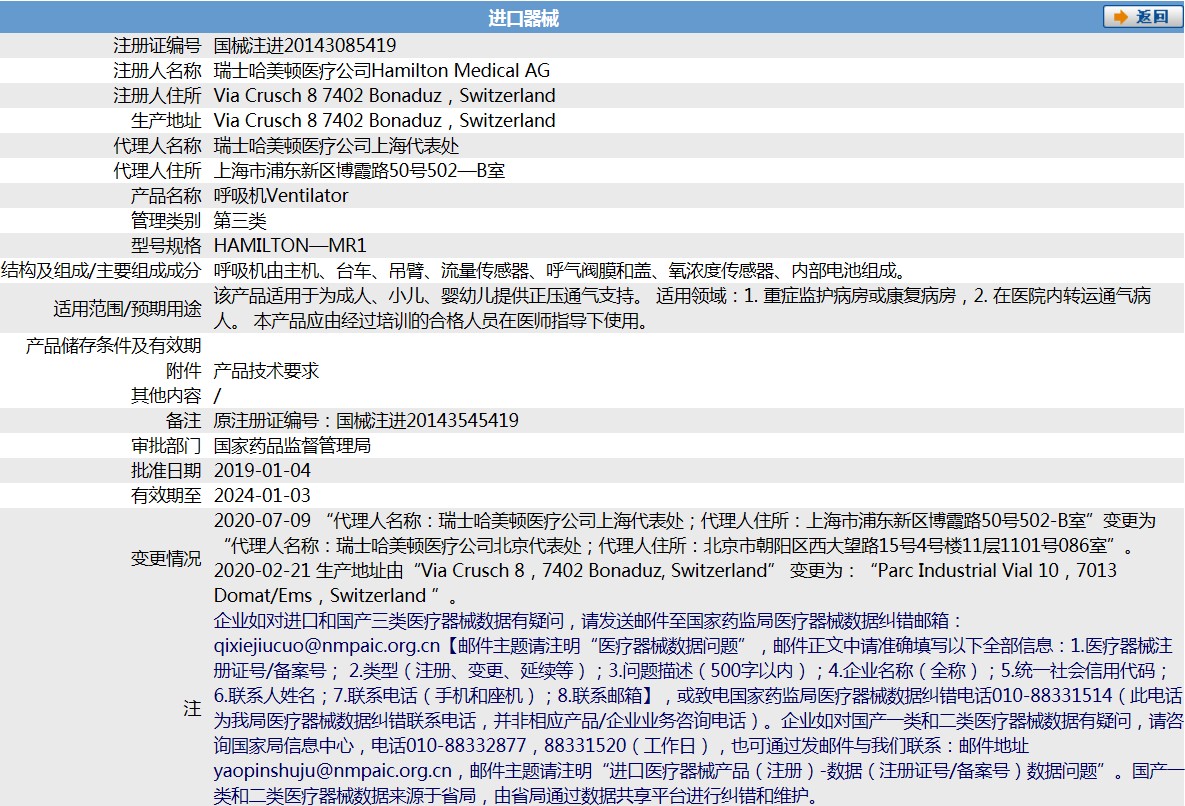The width and height of the screenshot is (1185, 806).
Task: Click the 返回 back button
Action: [x=1142, y=17]
